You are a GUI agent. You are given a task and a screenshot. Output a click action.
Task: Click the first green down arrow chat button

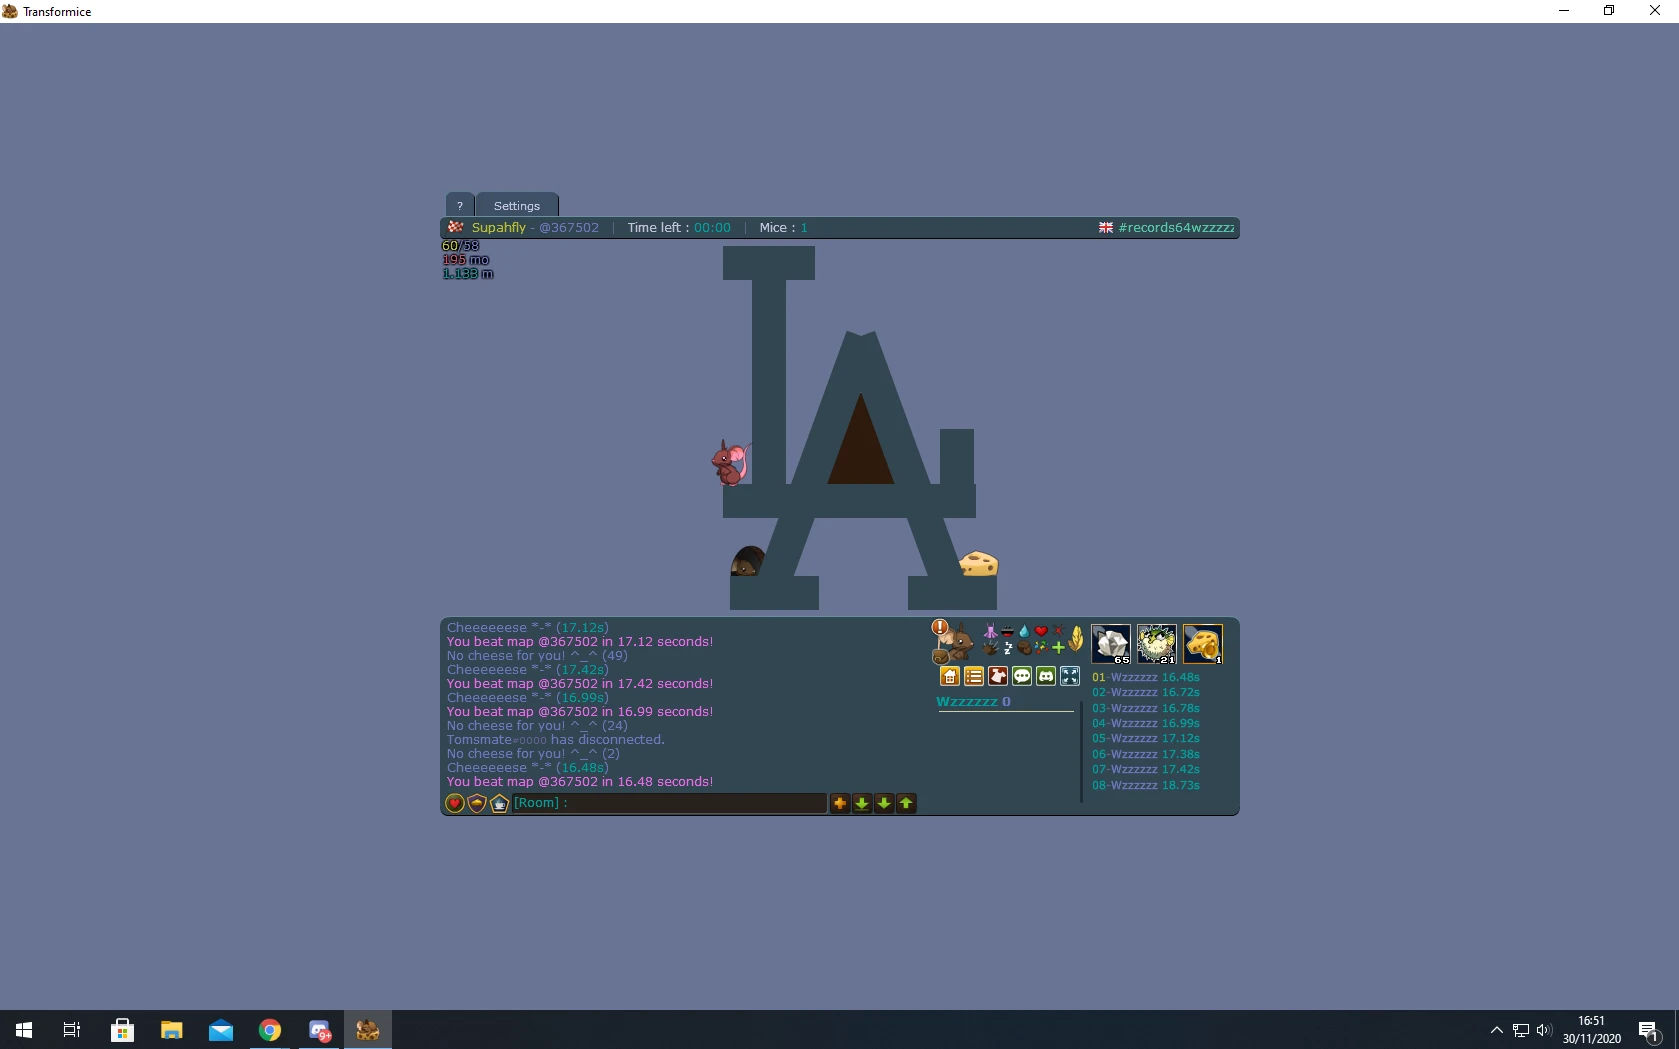pyautogui.click(x=862, y=803)
